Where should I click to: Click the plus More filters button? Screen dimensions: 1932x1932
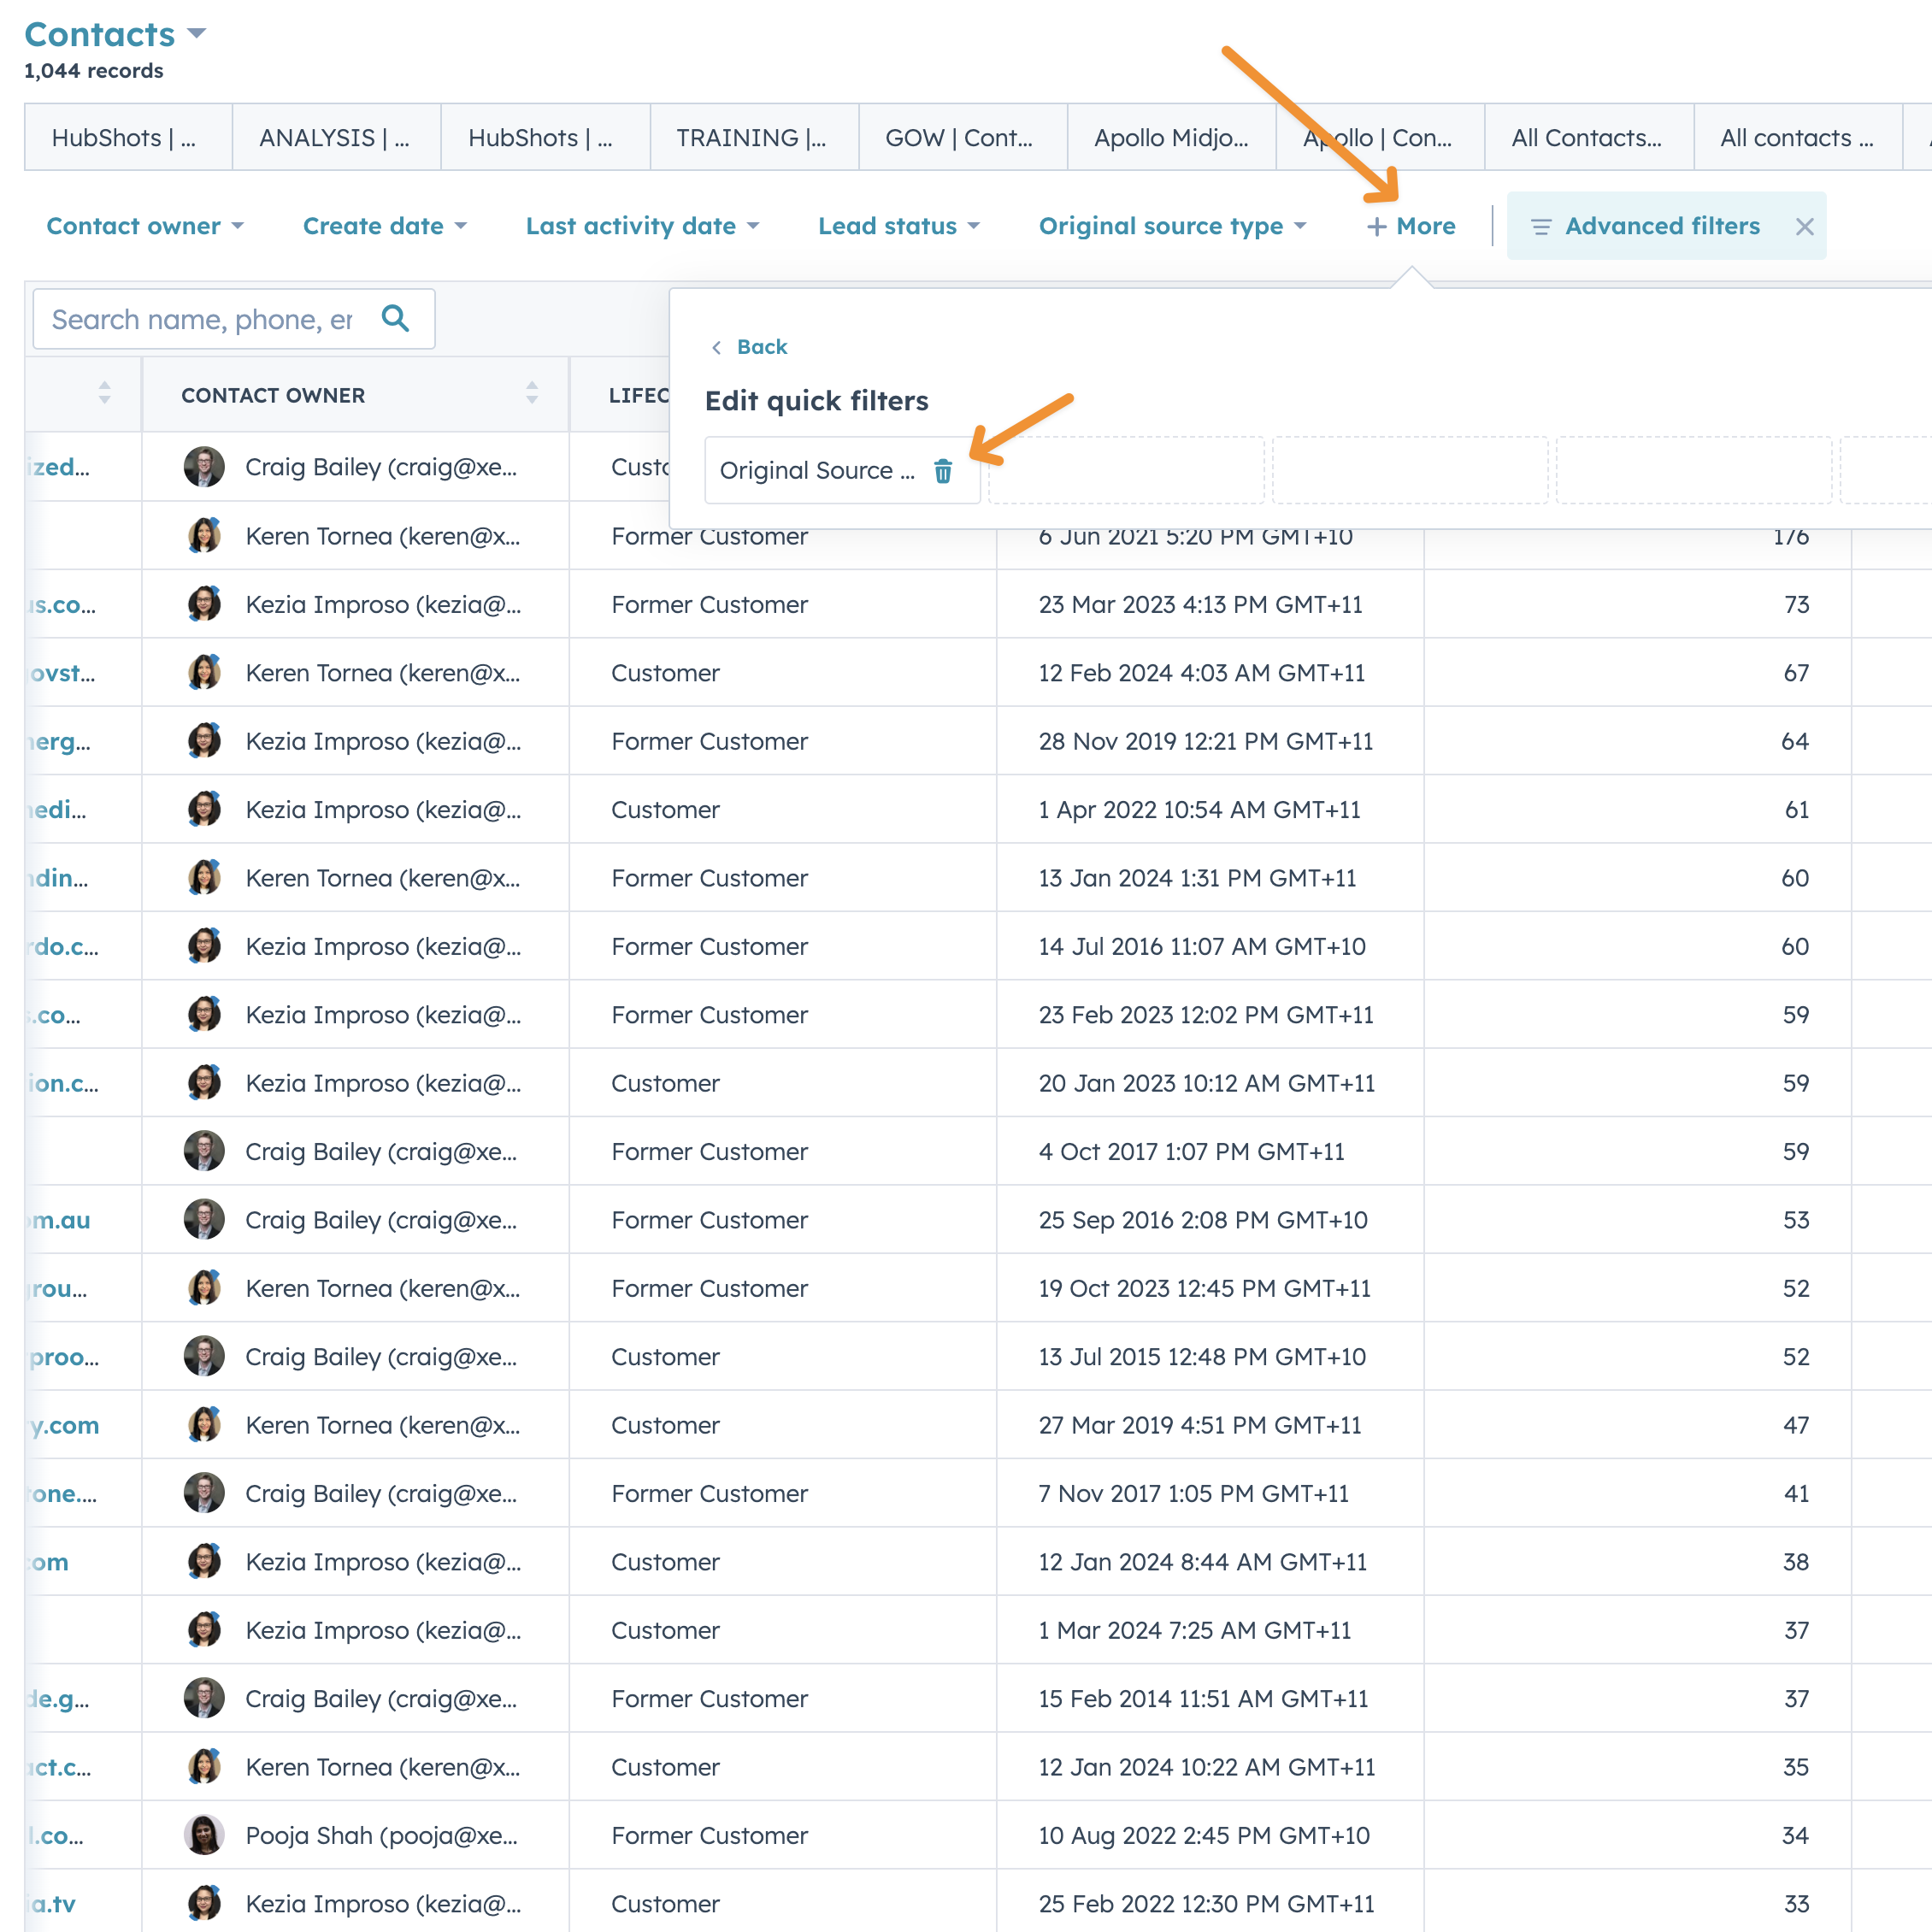1410,226
